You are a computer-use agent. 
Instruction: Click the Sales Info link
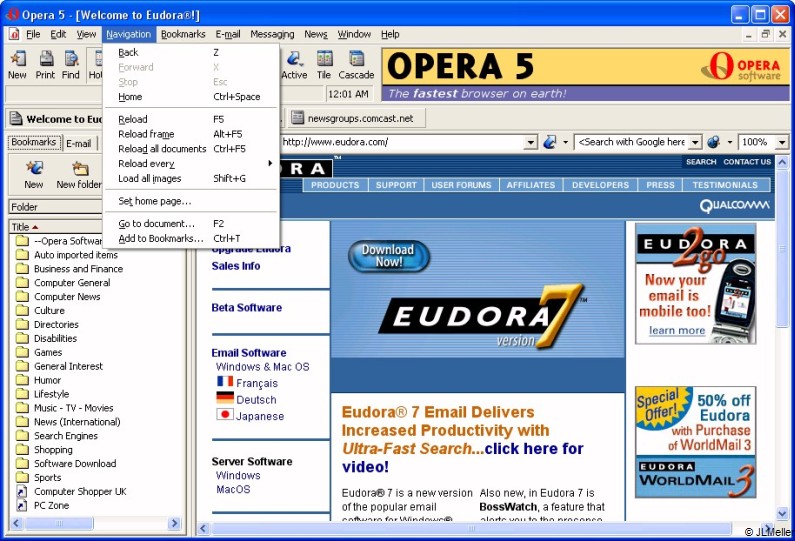point(236,266)
